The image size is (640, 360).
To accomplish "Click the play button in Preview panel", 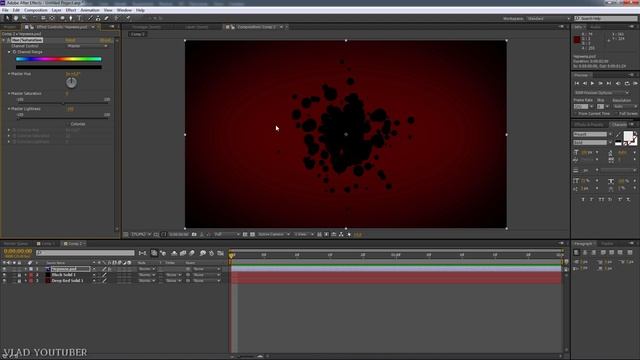I will click(x=593, y=83).
